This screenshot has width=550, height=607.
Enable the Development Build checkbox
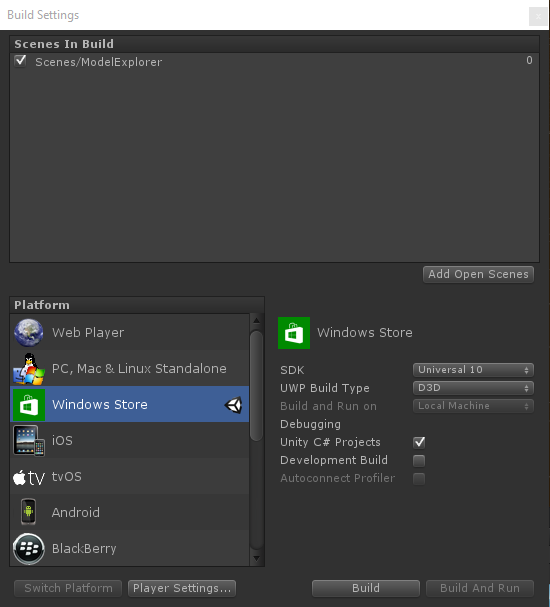click(419, 460)
